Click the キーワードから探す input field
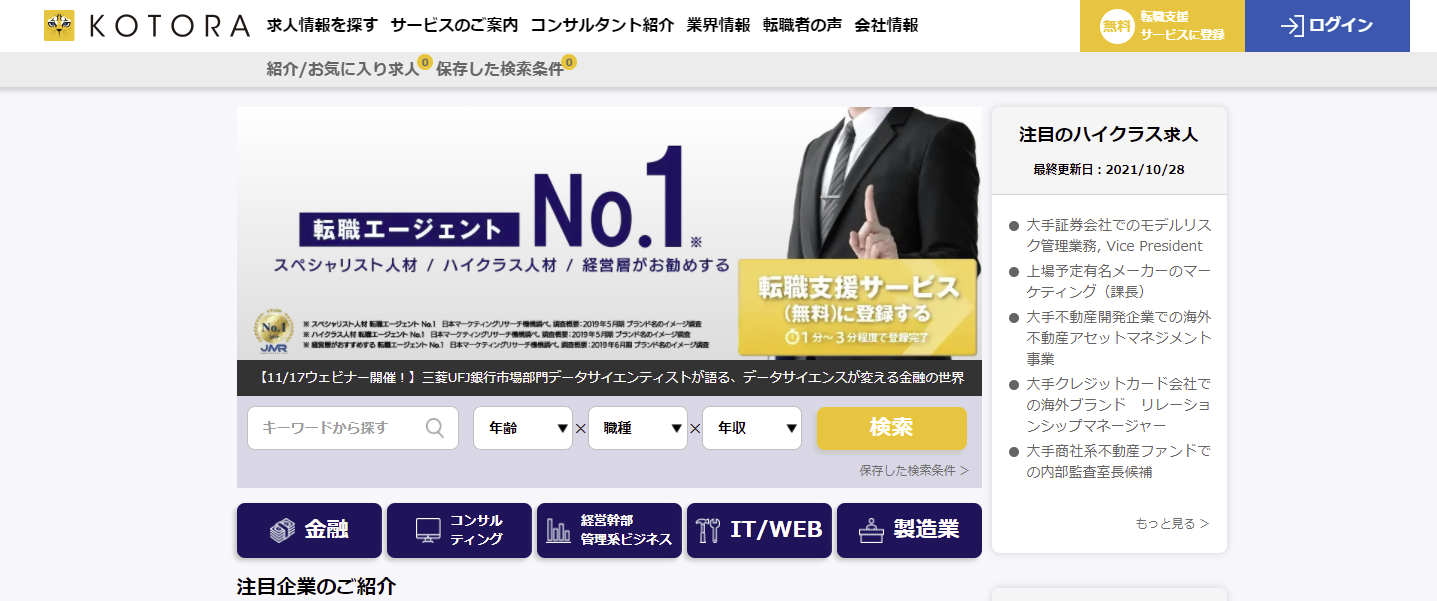The height and width of the screenshot is (601, 1437). 353,428
